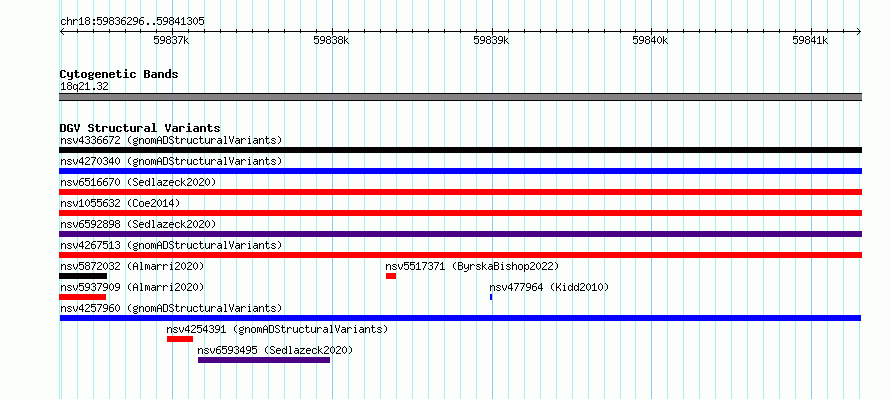Screen dimensions: 890x399
Task: Click label nsv6516670 (Sedlazeck2020)
Action: click(x=138, y=182)
